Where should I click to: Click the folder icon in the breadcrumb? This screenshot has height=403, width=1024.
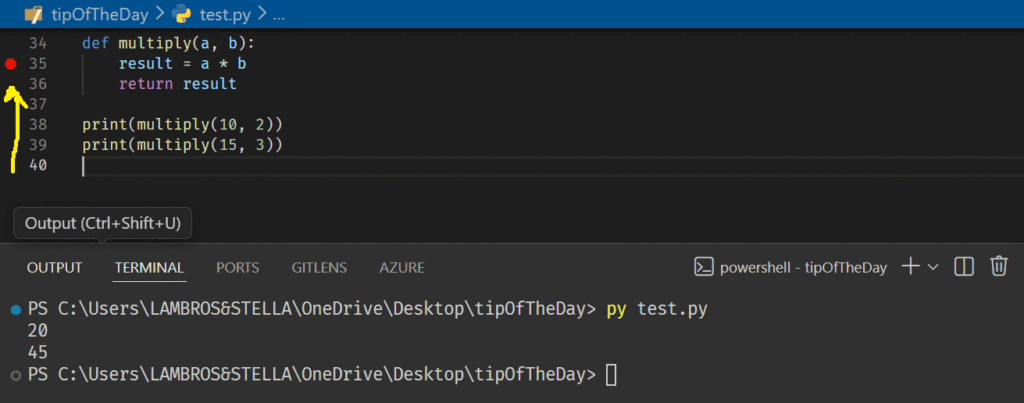click(x=33, y=16)
